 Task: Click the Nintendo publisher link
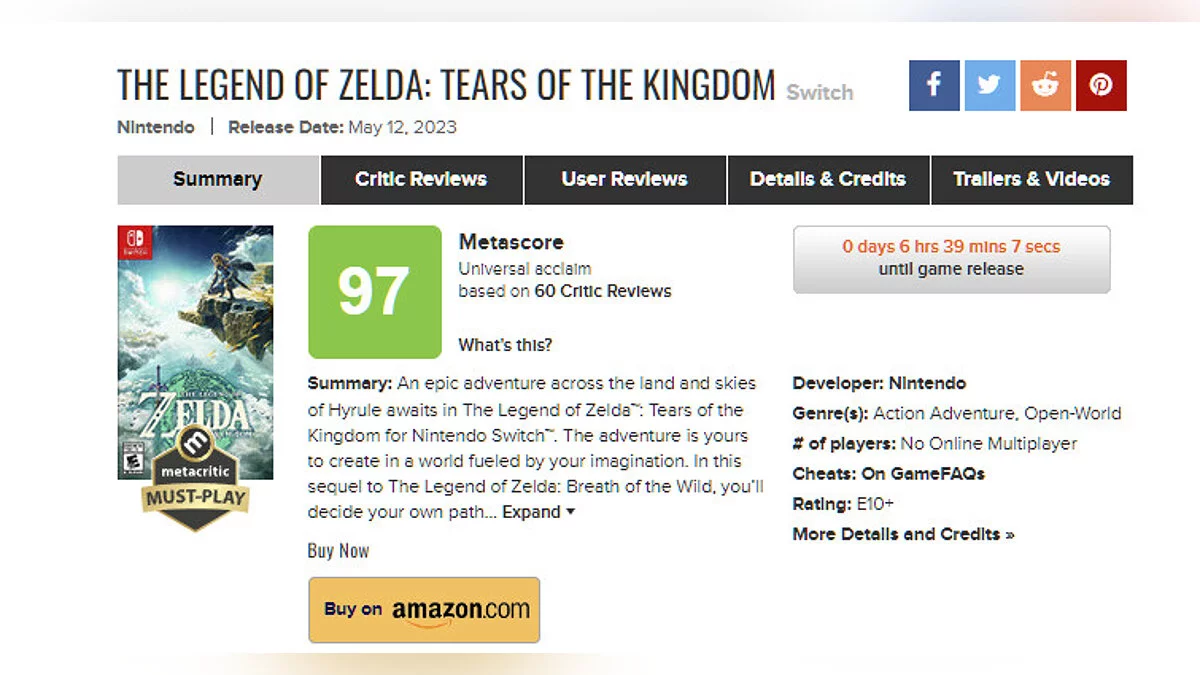tap(156, 127)
